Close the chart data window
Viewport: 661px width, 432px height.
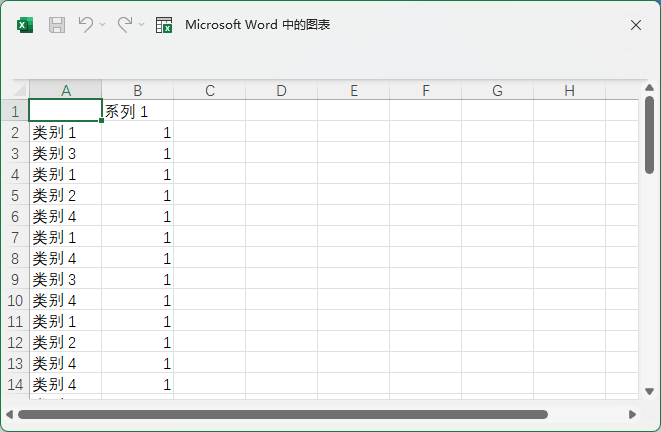[636, 25]
